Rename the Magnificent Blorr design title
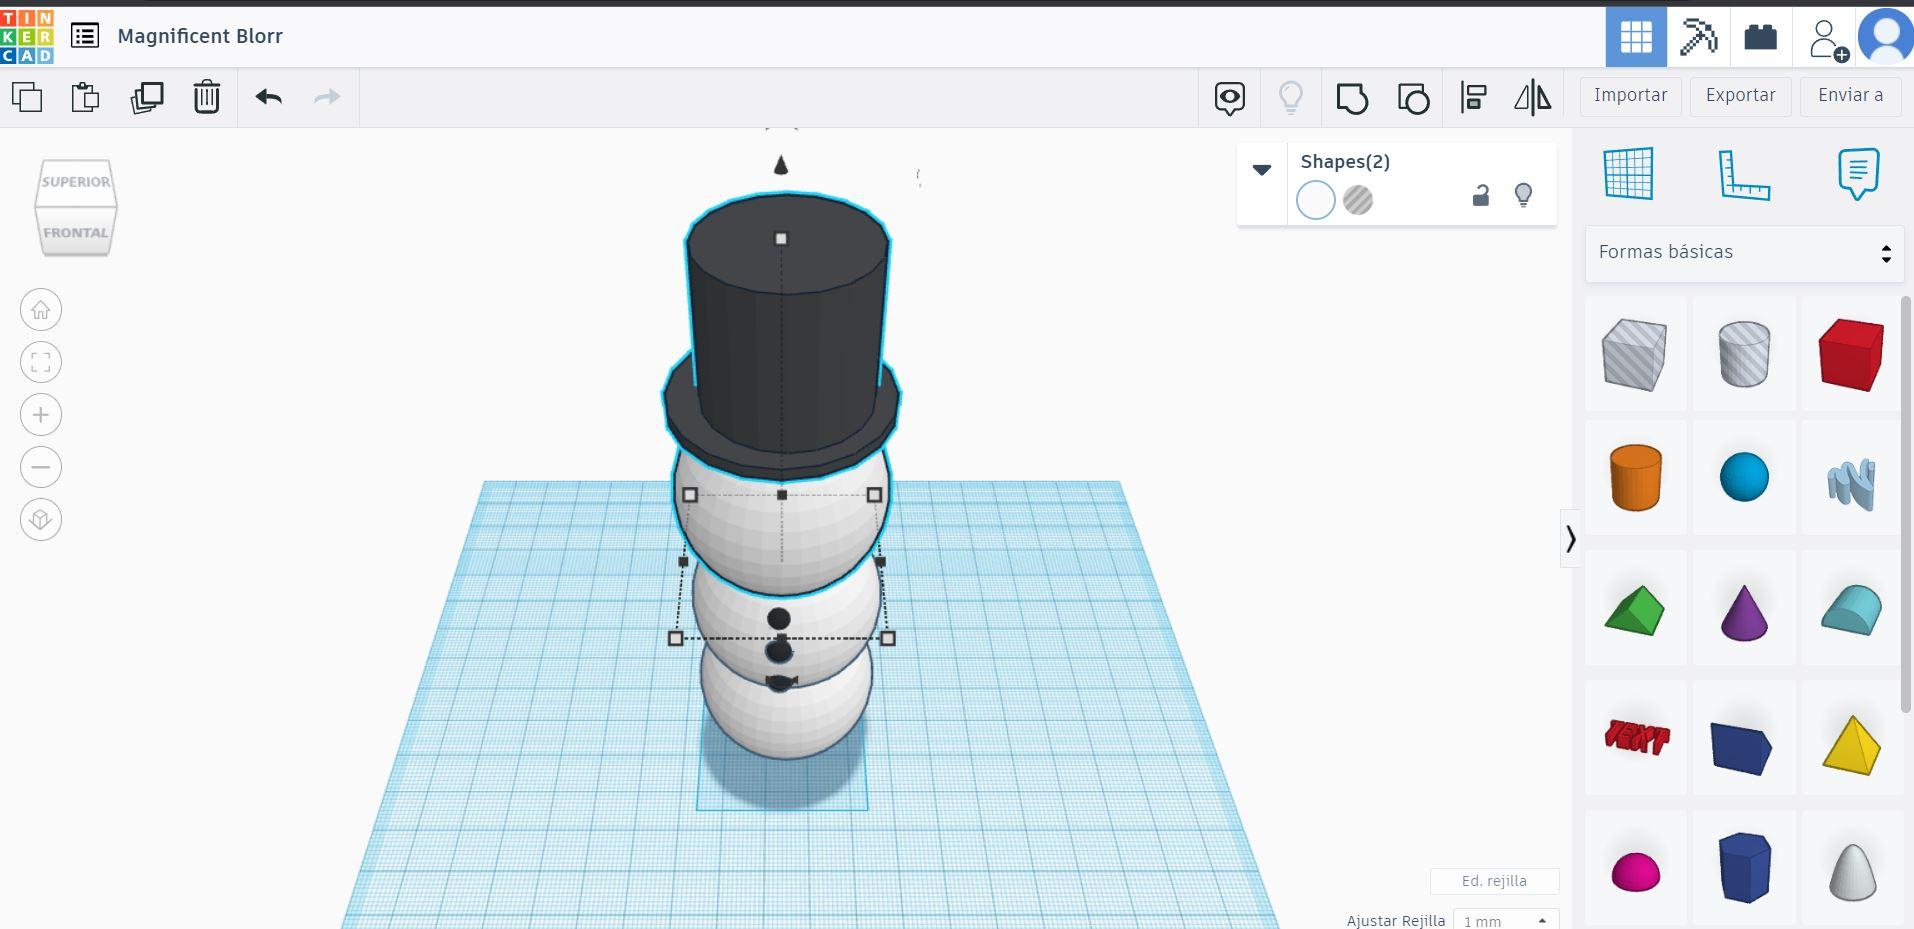Screen dimensions: 1914x929 click(200, 36)
